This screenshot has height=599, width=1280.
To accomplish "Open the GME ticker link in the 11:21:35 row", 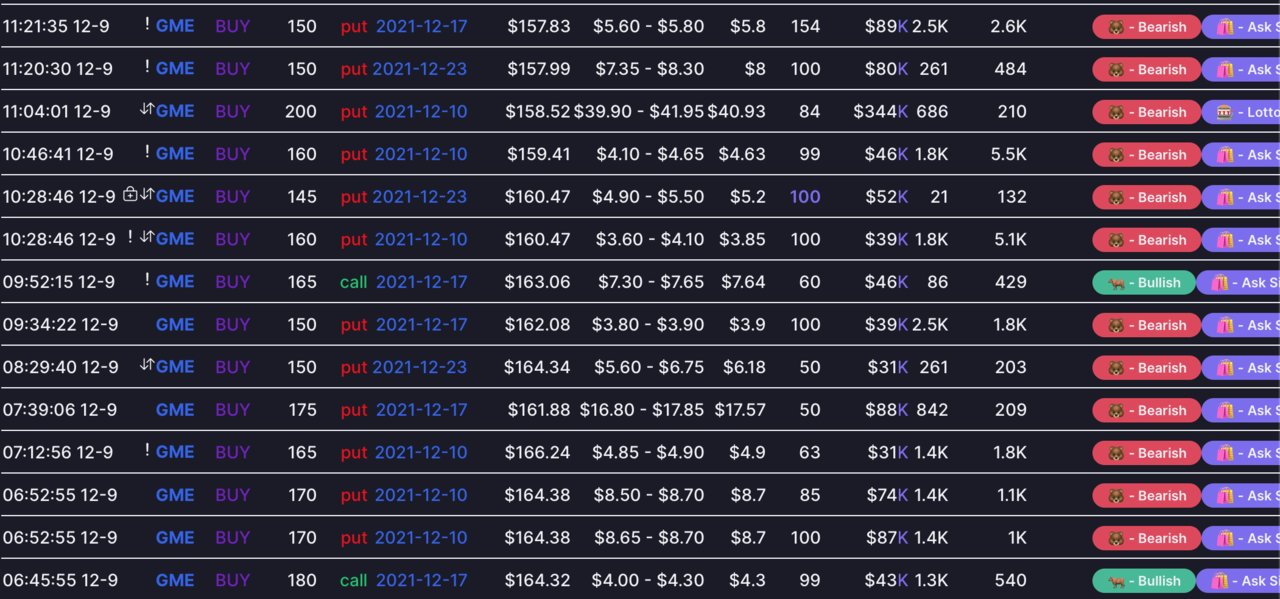I will (175, 26).
